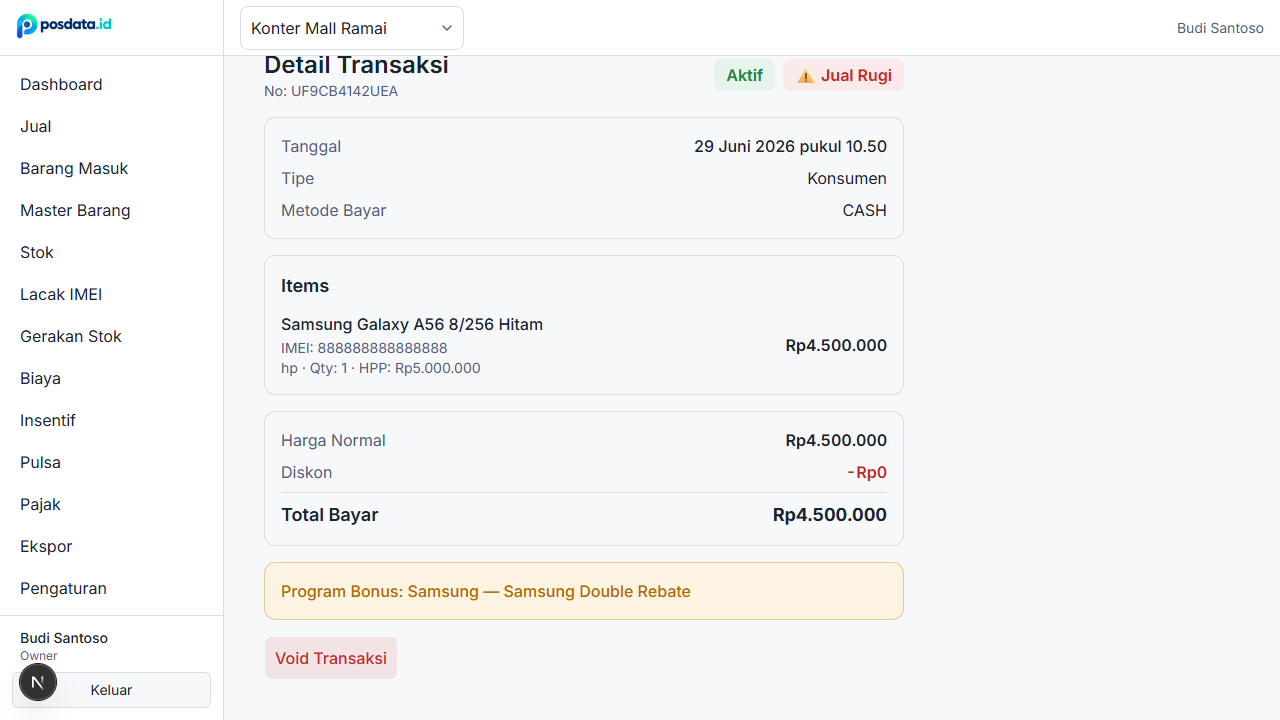This screenshot has width=1280, height=720.
Task: Click the round N avatar badge
Action: pos(38,683)
